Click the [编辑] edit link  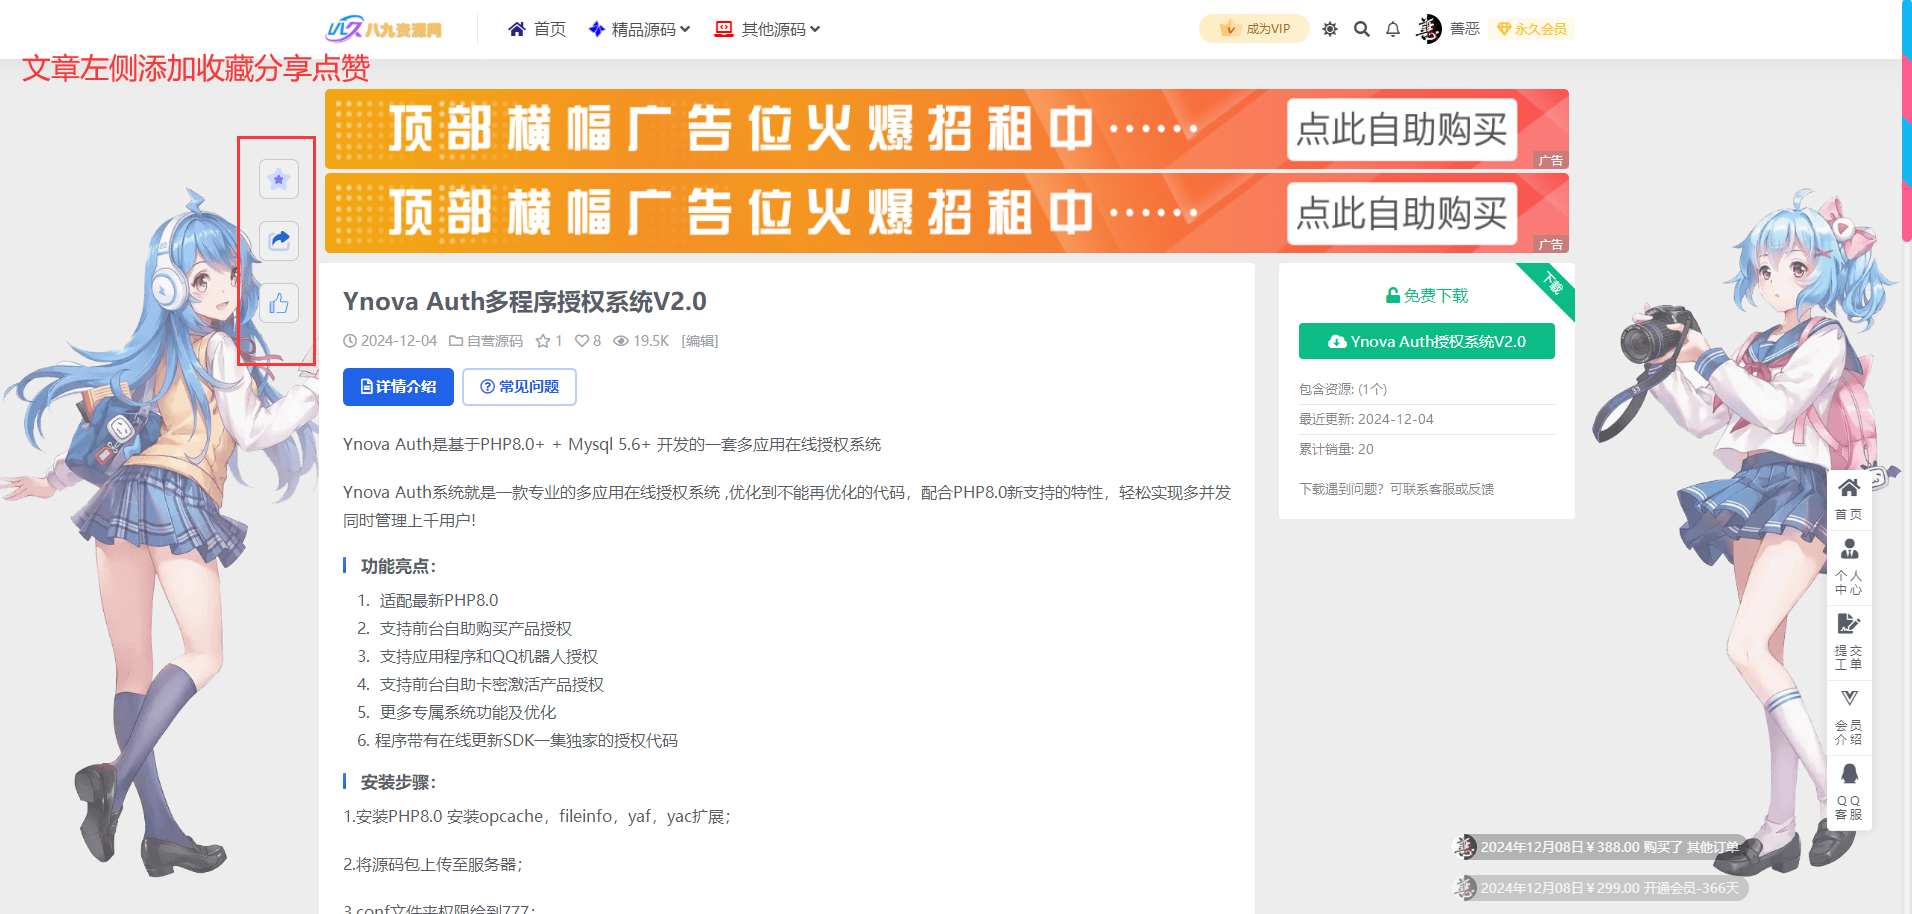click(700, 341)
